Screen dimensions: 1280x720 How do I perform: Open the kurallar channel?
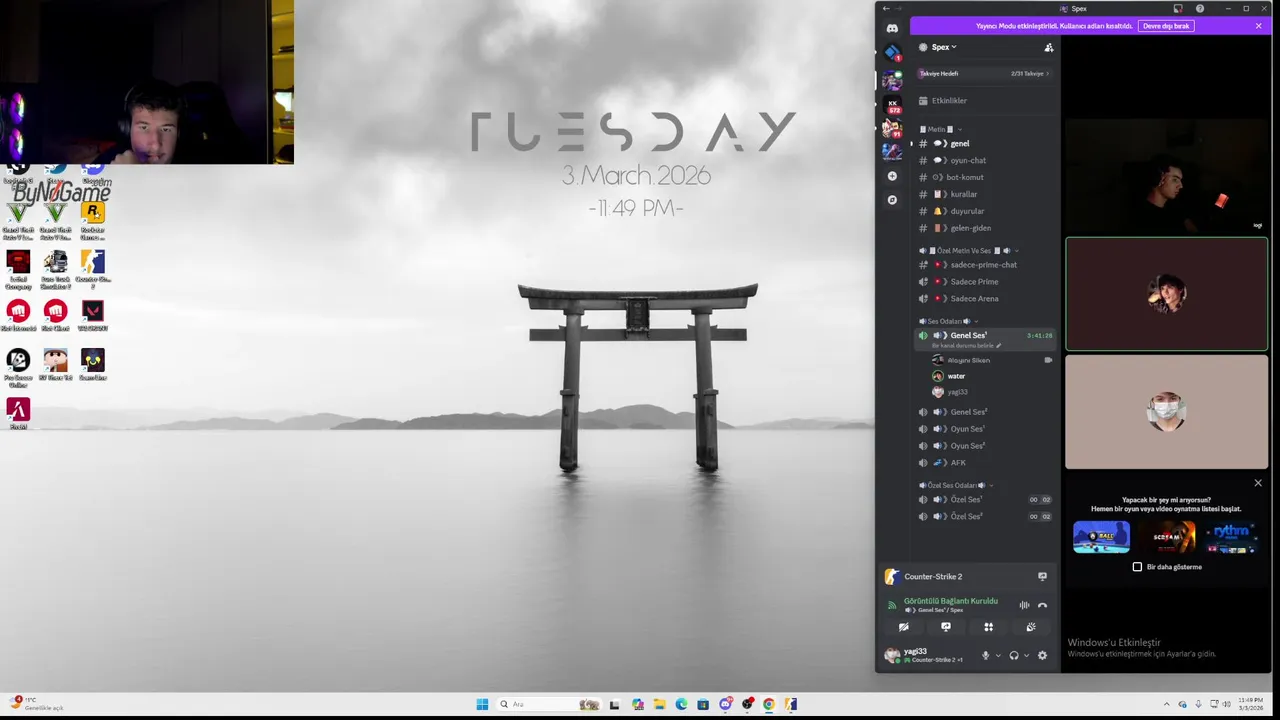[985, 194]
